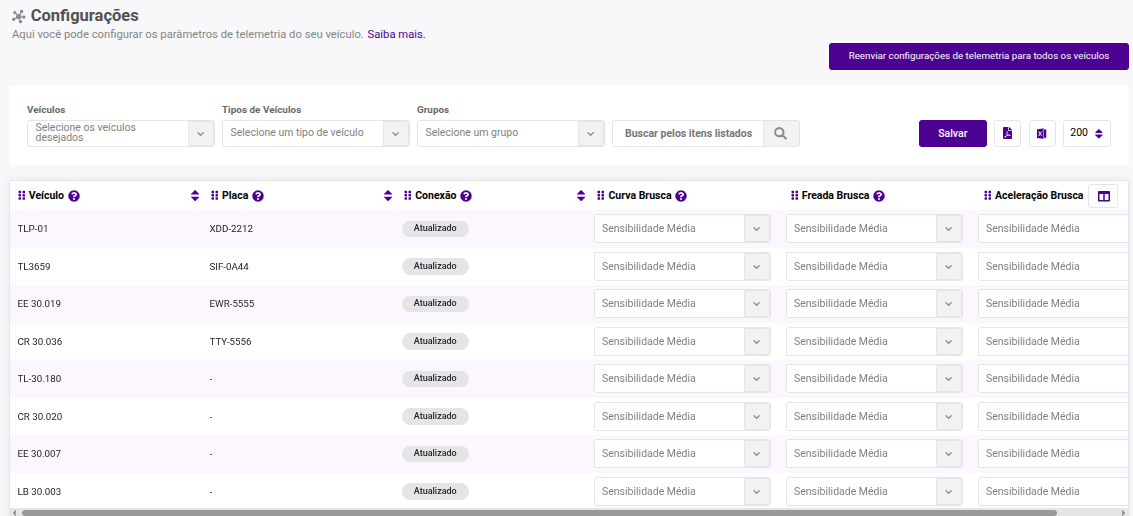Image resolution: width=1133 pixels, height=516 pixels.
Task: Show help for the Veículo column
Action: (74, 196)
